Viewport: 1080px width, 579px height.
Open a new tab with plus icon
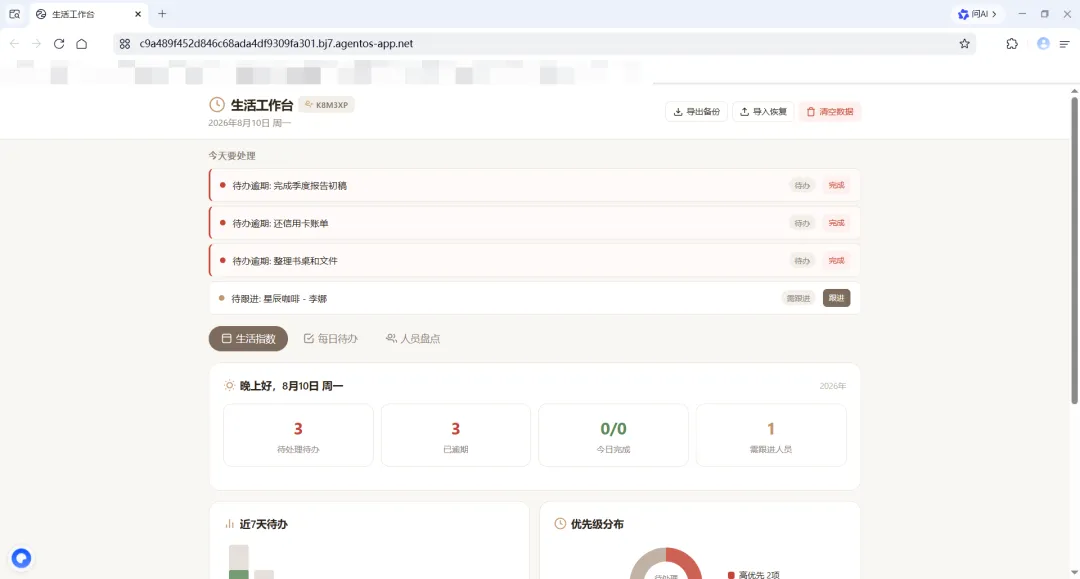(x=163, y=14)
